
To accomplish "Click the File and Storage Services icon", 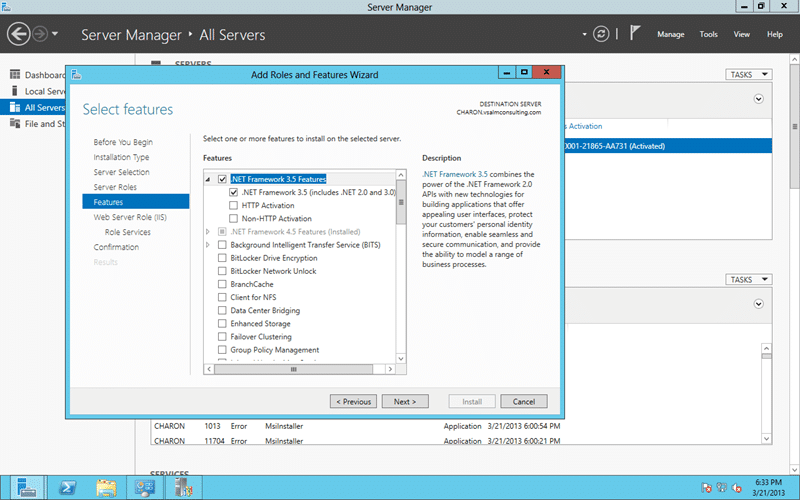I will click(x=15, y=123).
